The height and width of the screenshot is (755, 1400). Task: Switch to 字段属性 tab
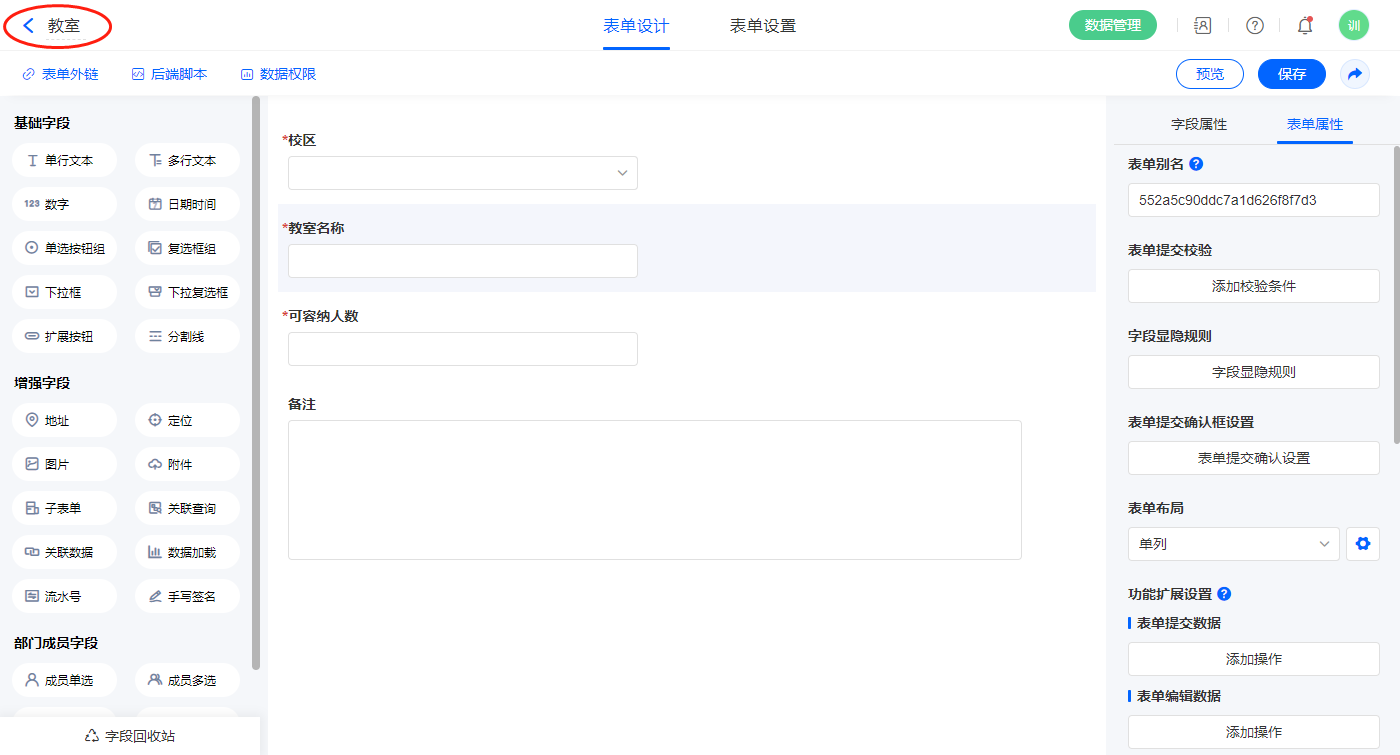click(x=1198, y=124)
